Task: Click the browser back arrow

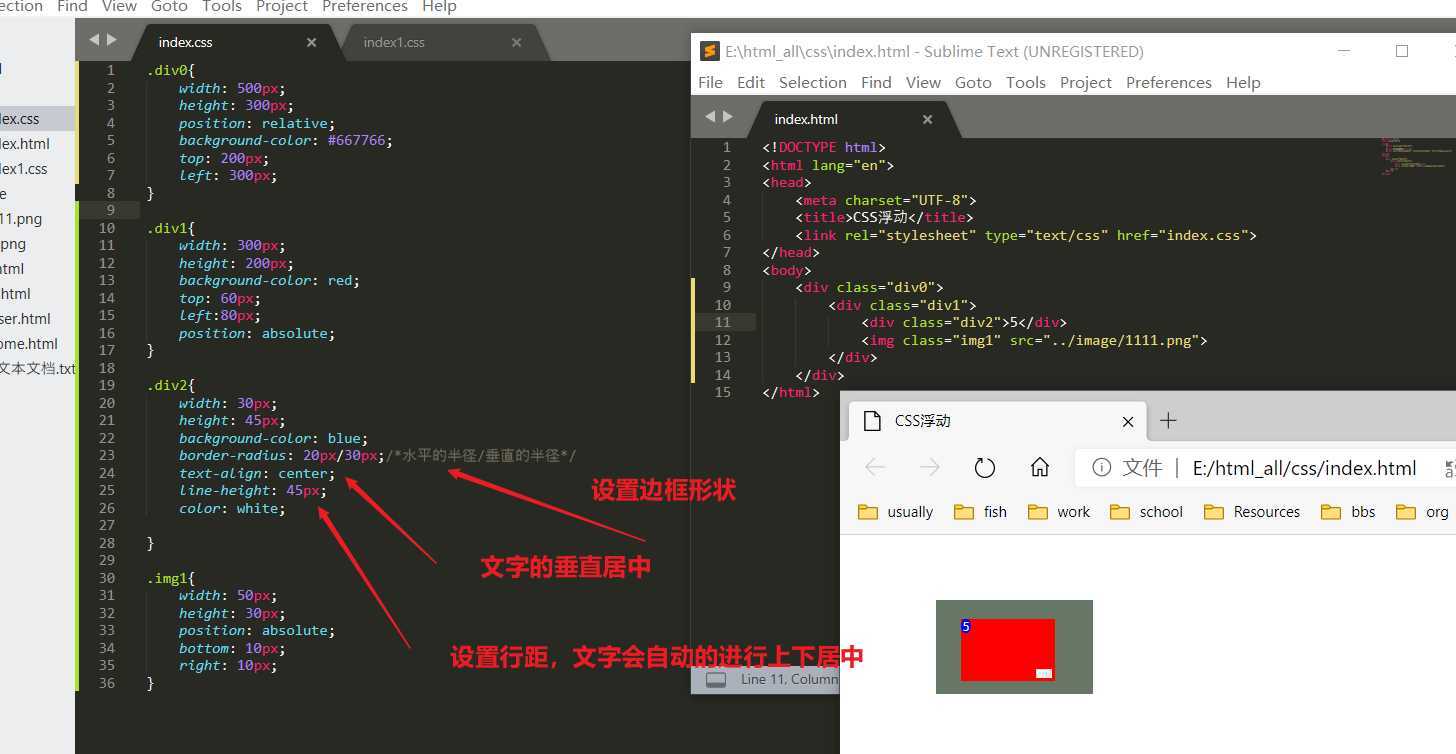Action: (x=875, y=468)
